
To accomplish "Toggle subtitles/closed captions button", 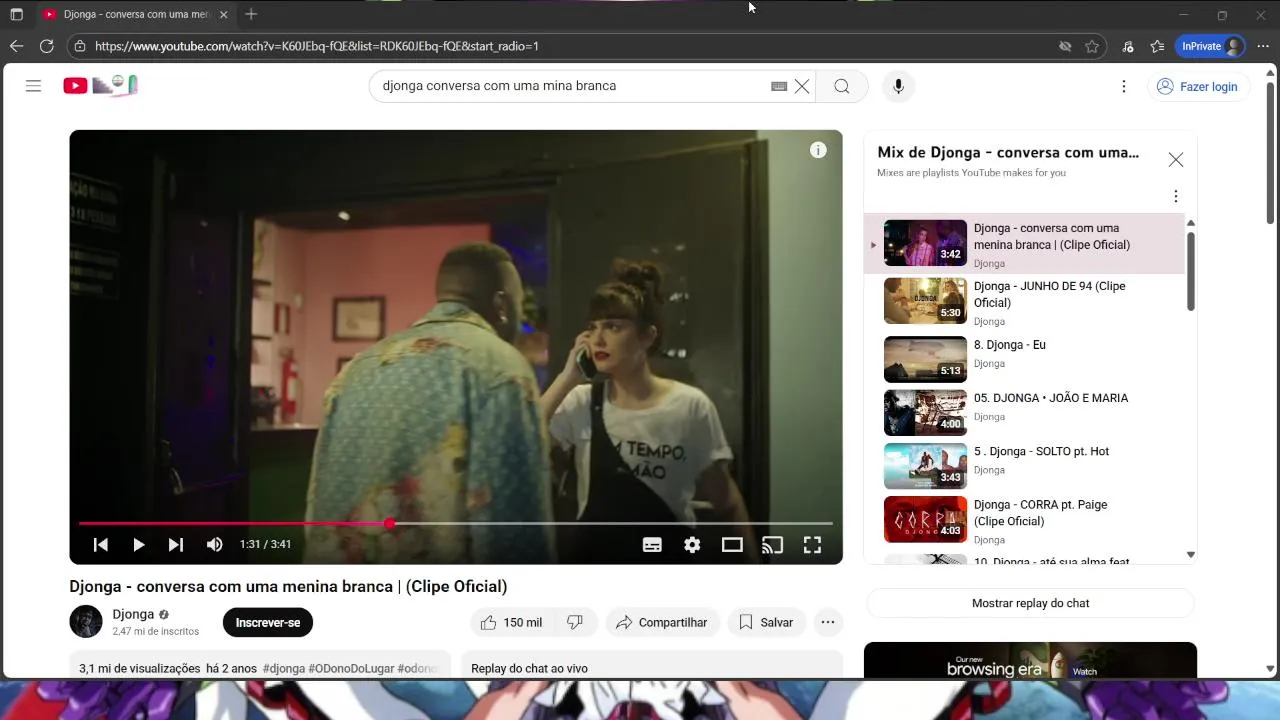I will [652, 545].
